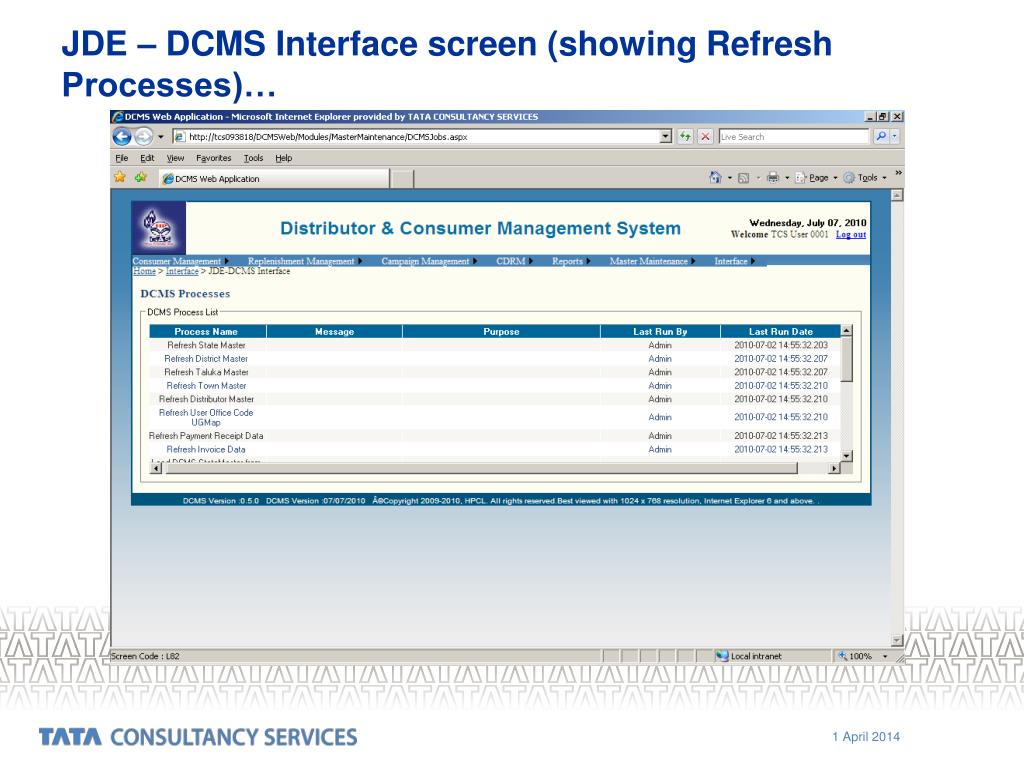Select the DCMS Web Application tab
This screenshot has height=768, width=1024.
point(274,178)
